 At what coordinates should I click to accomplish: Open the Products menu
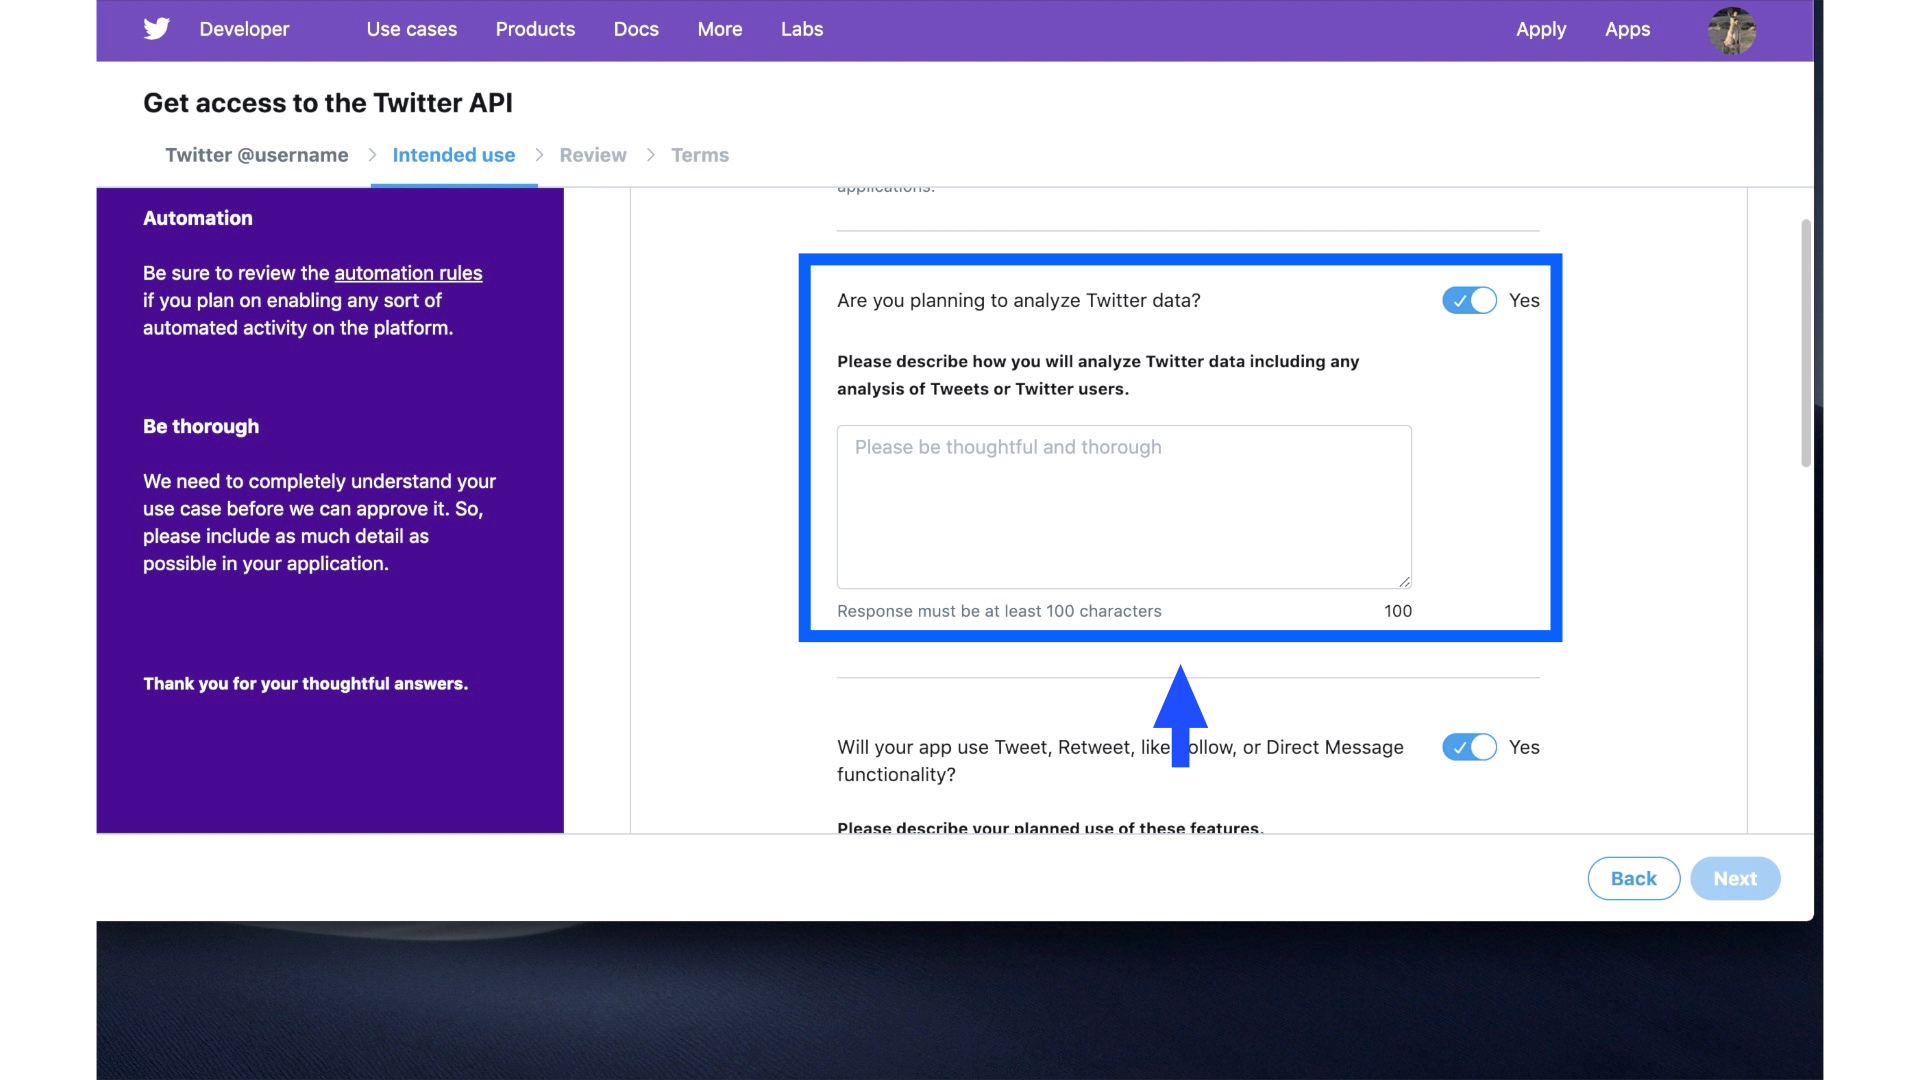click(x=535, y=29)
